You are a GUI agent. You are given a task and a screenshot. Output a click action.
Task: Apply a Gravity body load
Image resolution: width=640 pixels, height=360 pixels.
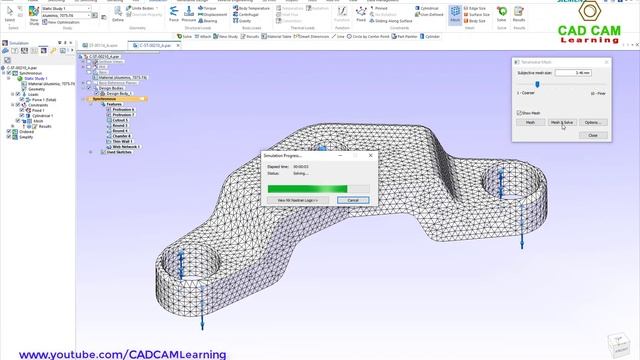(x=242, y=21)
